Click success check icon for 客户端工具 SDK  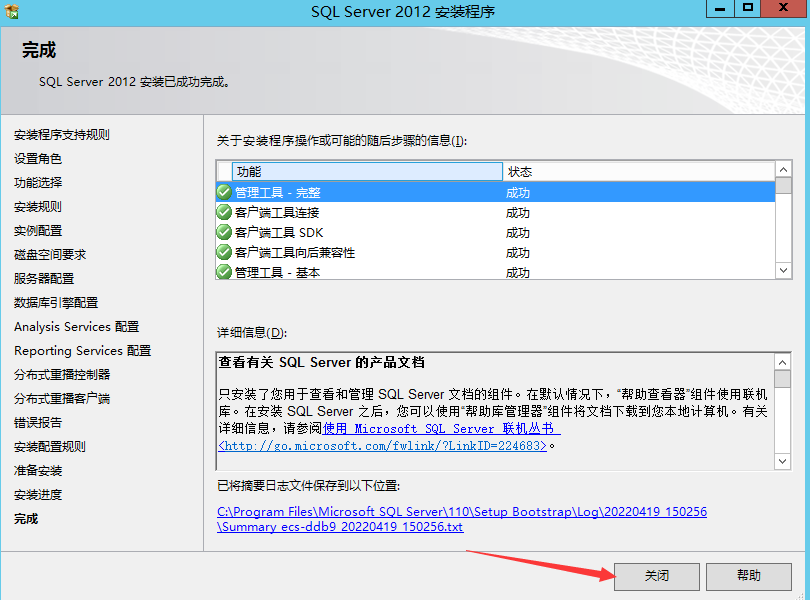pyautogui.click(x=224, y=232)
